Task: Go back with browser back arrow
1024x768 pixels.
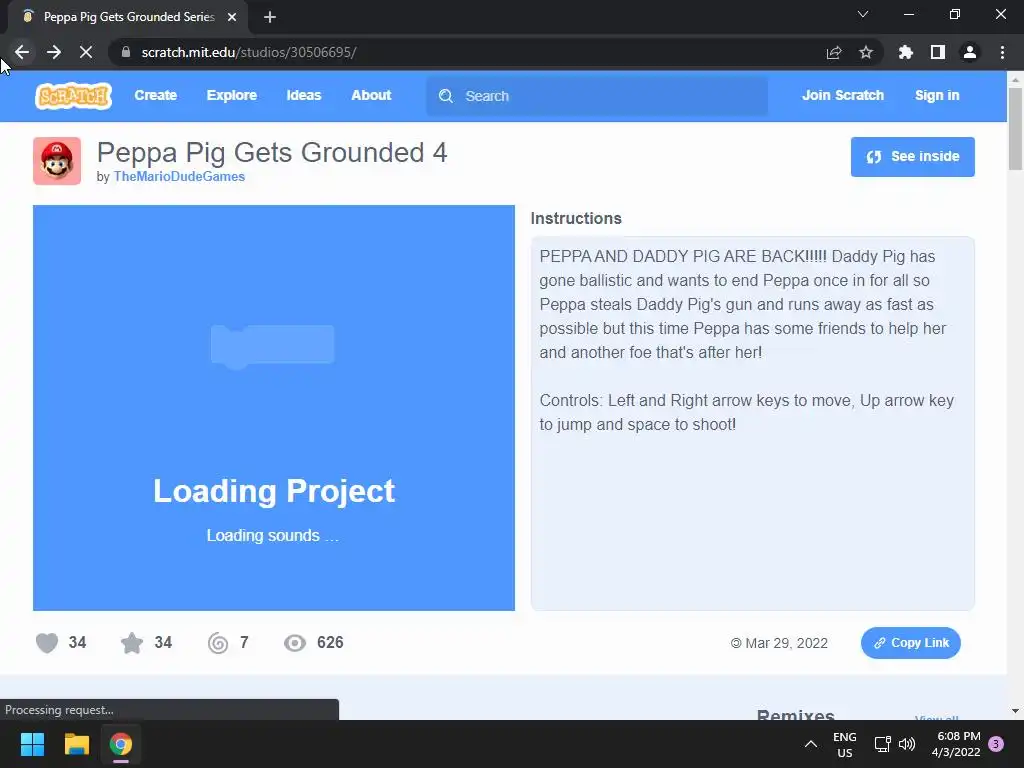Action: (x=22, y=52)
